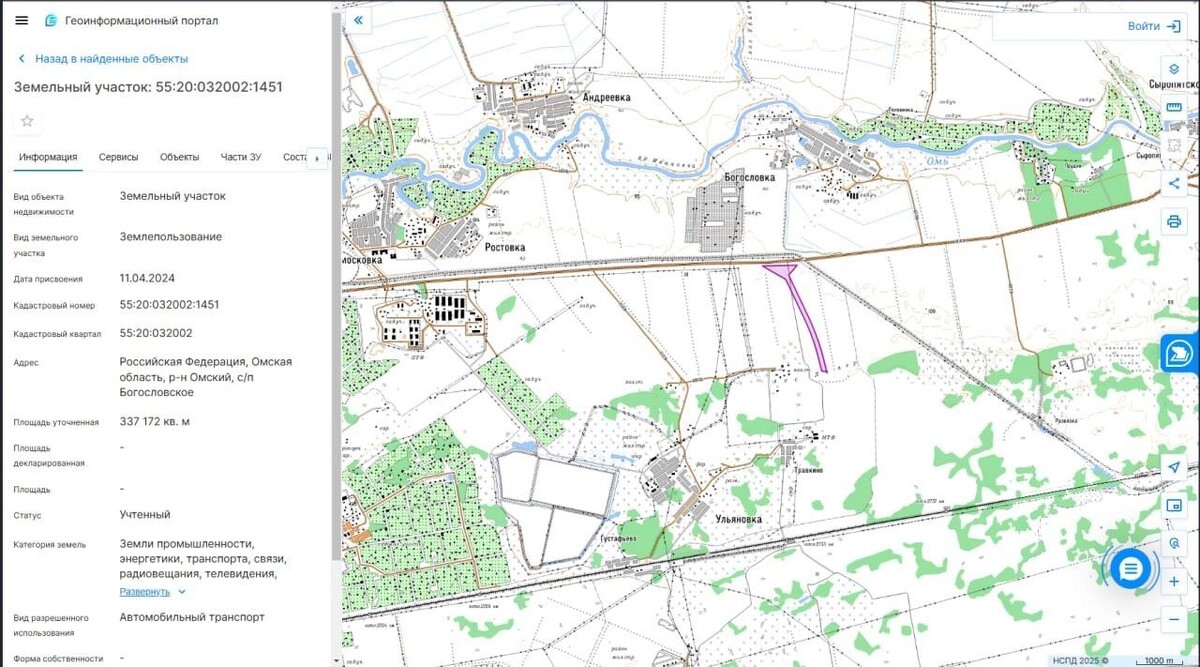Select cadastral number value 55:20:032002:1451
This screenshot has width=1200, height=667.
(169, 304)
